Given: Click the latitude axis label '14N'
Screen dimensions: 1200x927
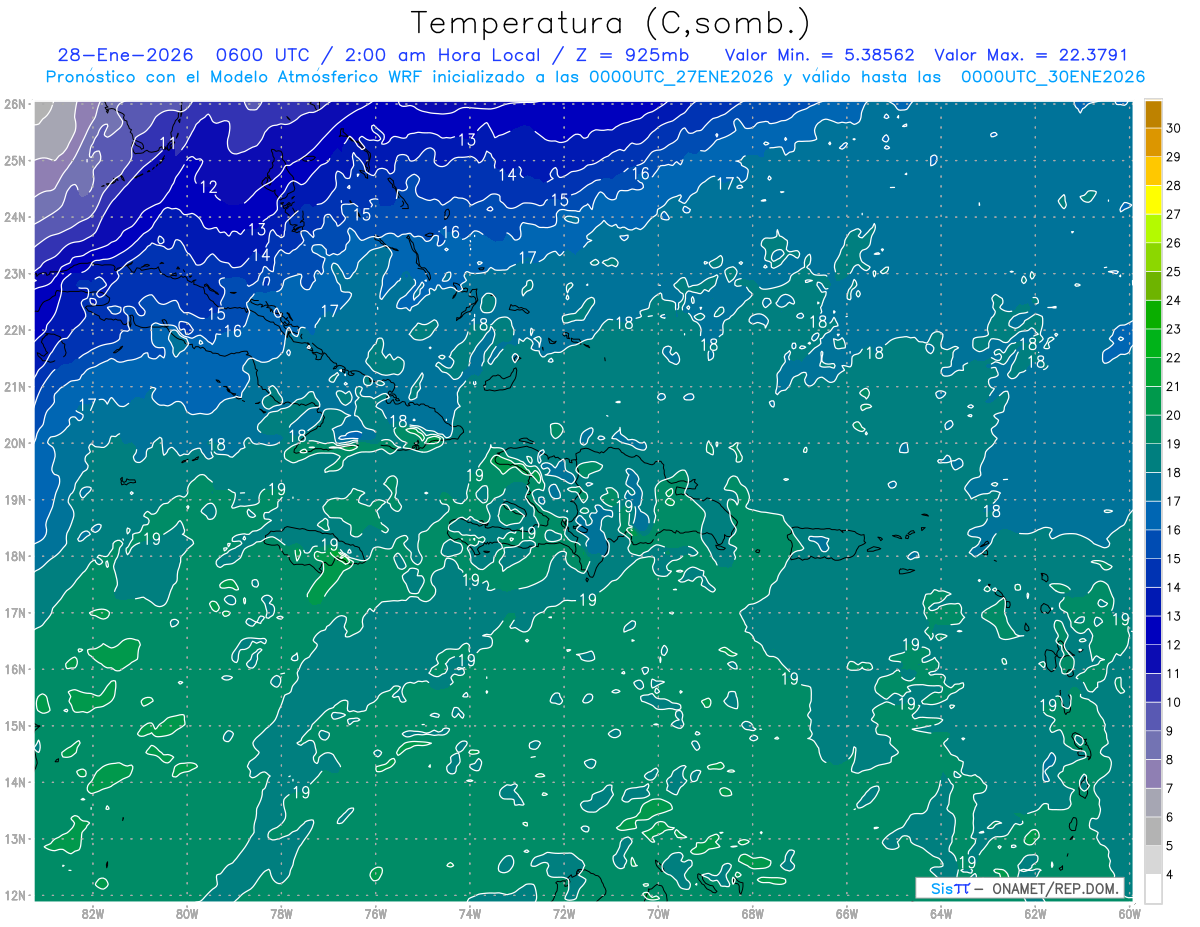Looking at the screenshot, I should point(15,782).
